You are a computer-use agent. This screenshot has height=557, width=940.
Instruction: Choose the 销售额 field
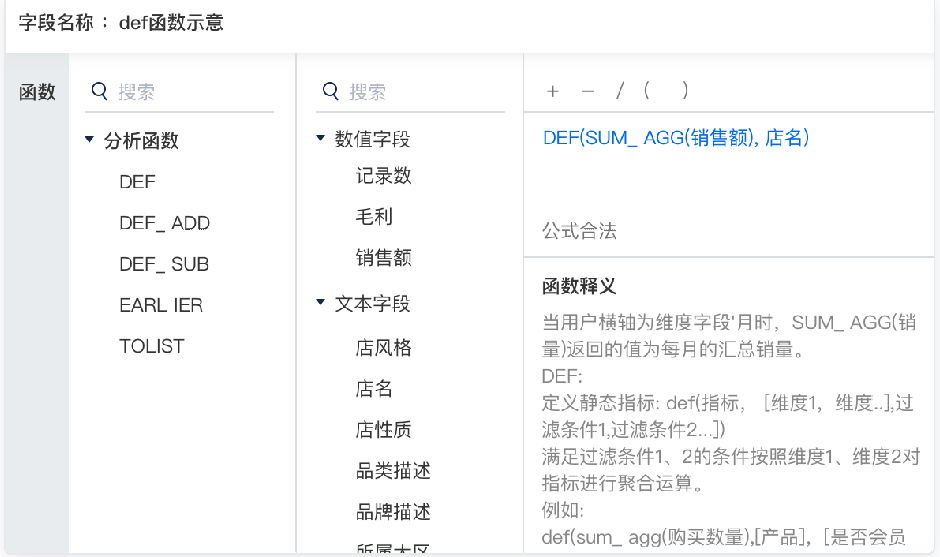[384, 258]
